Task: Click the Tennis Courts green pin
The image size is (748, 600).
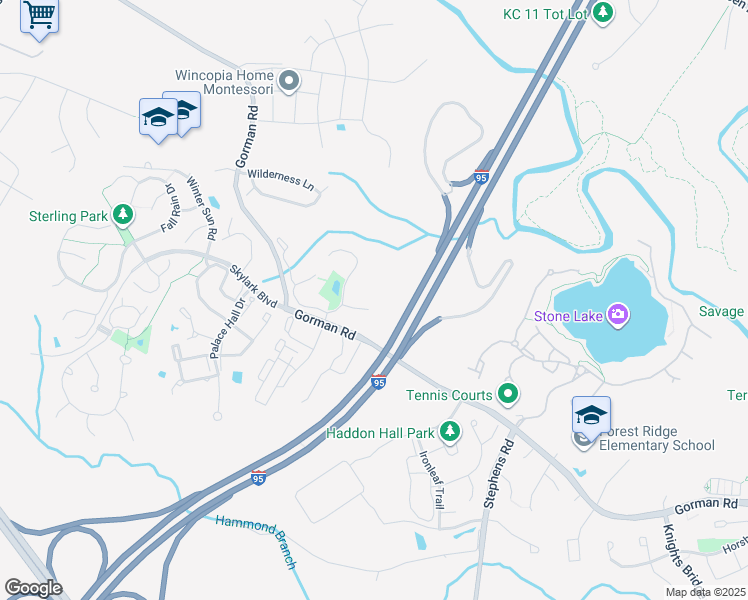Action: tap(508, 395)
